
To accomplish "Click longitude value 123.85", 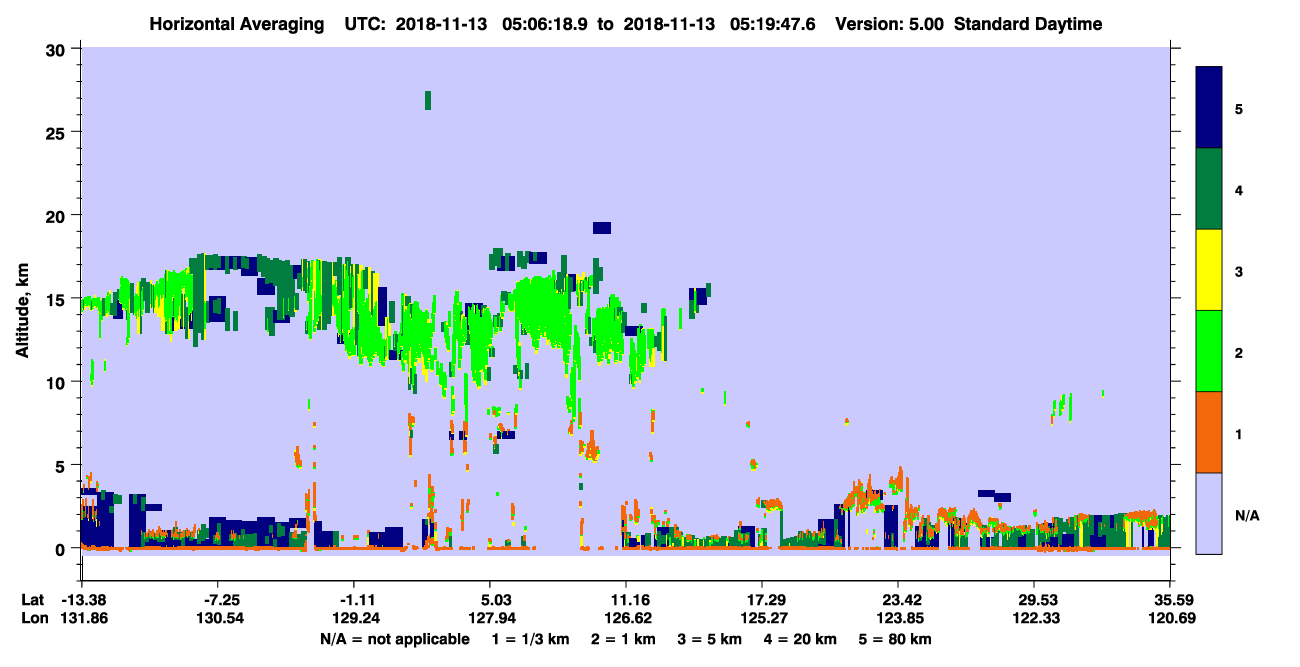I will tap(898, 619).
